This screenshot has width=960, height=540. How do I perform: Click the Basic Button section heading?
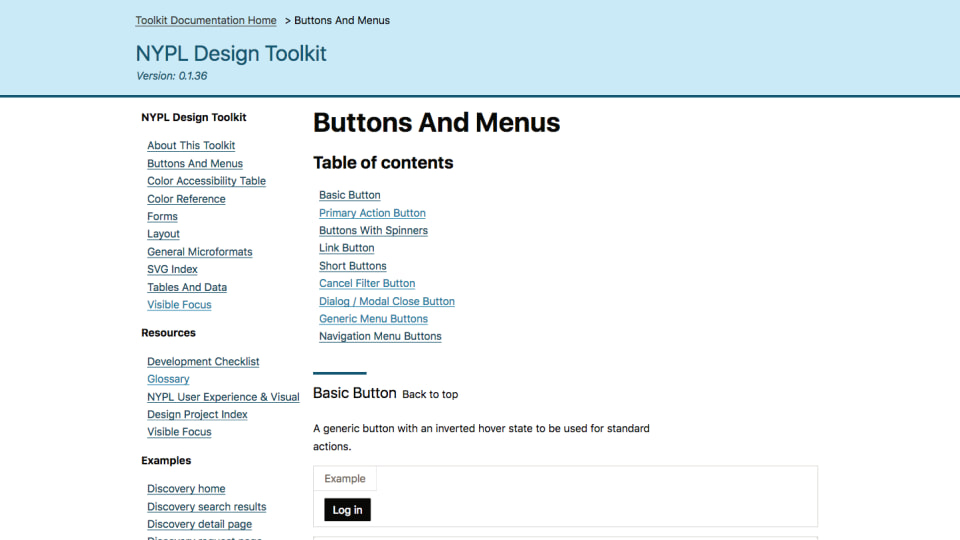(354, 393)
